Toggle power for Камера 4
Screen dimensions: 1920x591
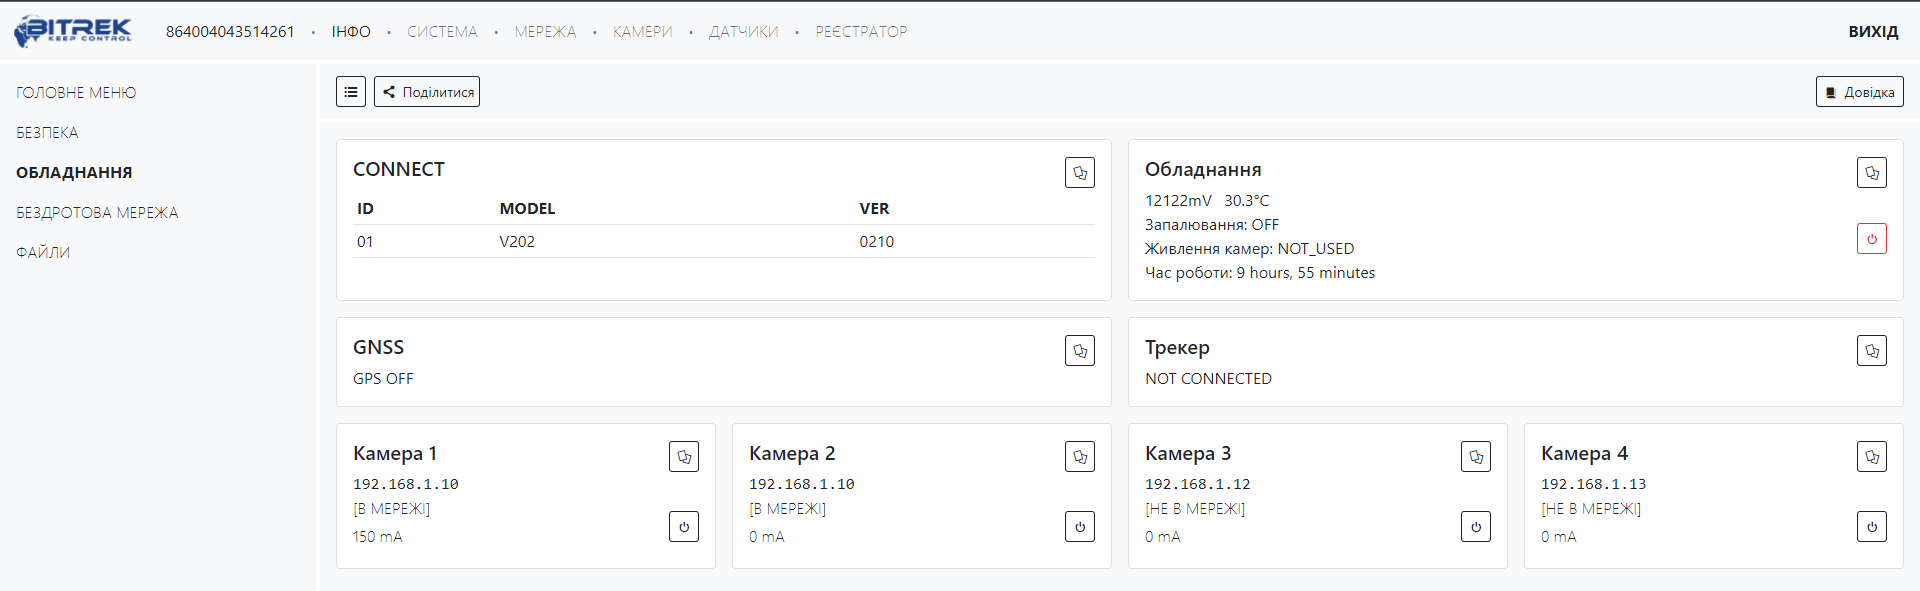tap(1871, 527)
